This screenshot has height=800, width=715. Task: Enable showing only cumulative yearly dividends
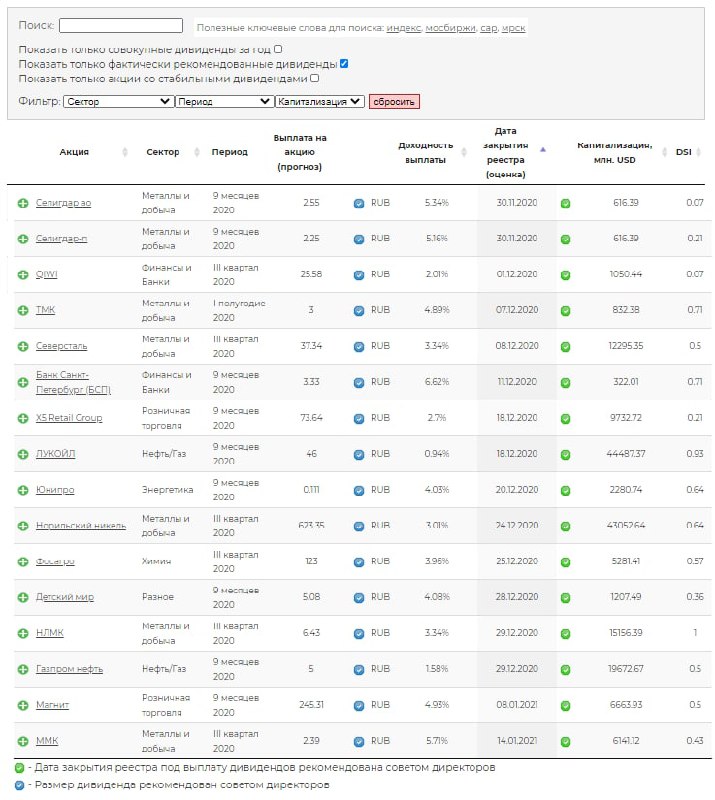pyautogui.click(x=278, y=49)
